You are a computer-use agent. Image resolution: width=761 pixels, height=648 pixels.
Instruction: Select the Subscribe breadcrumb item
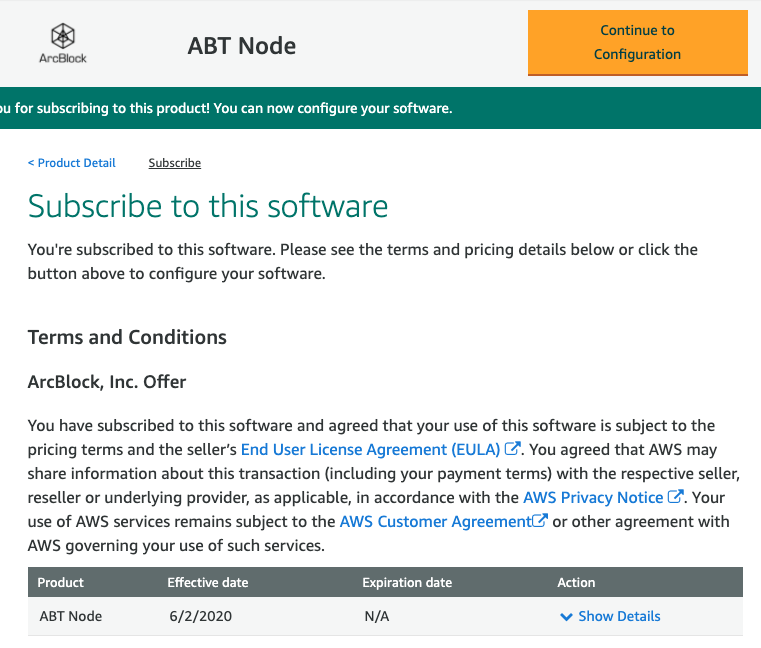(175, 163)
